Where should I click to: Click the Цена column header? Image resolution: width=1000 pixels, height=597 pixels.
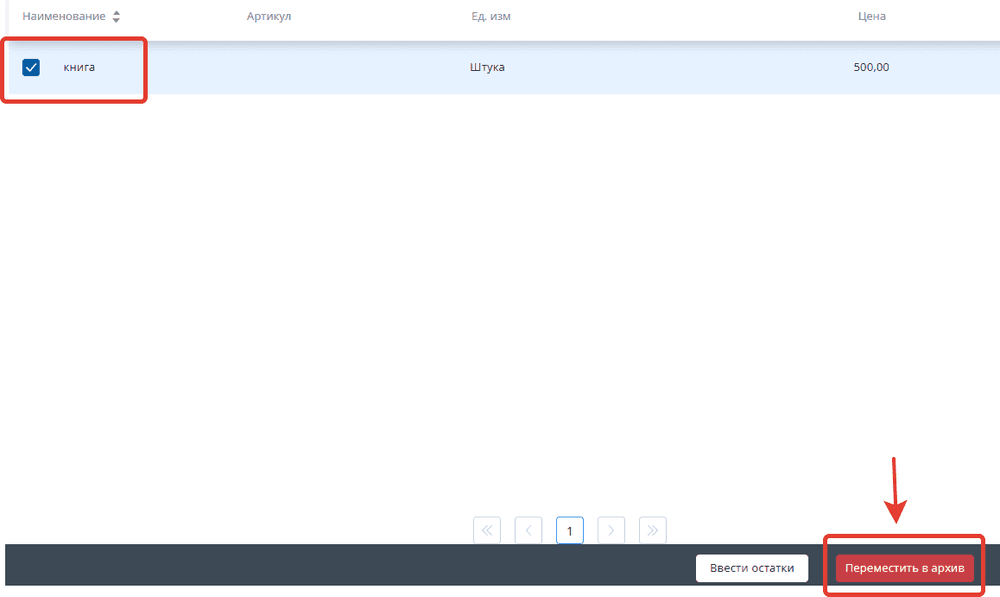point(871,17)
